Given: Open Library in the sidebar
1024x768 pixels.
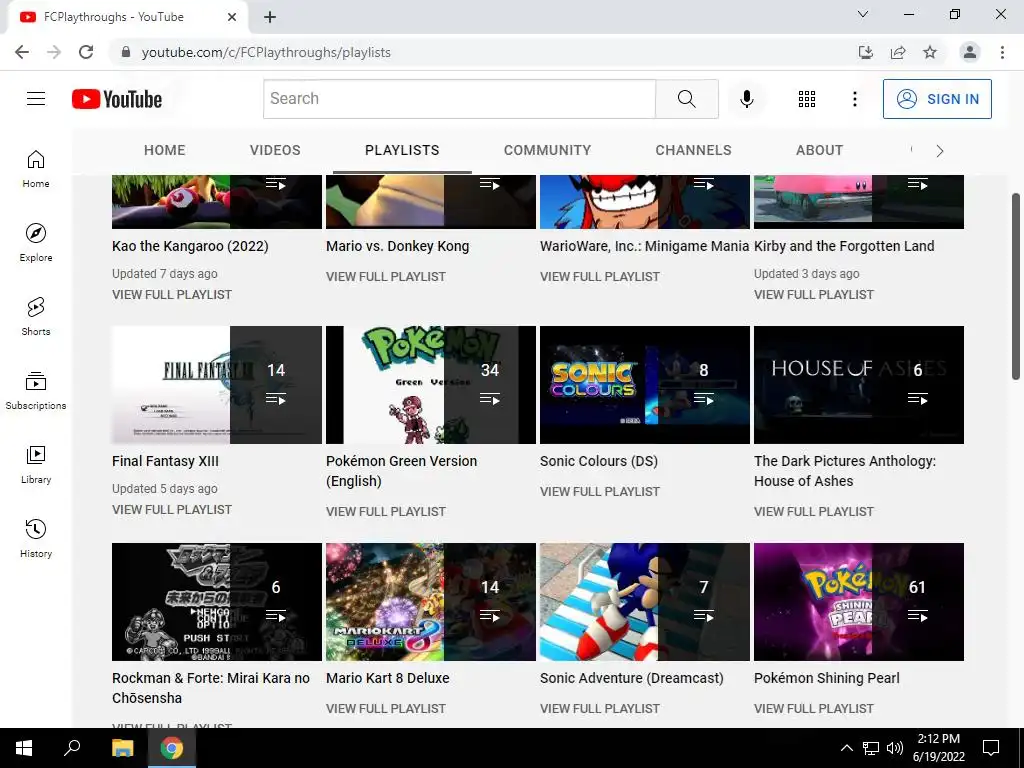Looking at the screenshot, I should (36, 464).
